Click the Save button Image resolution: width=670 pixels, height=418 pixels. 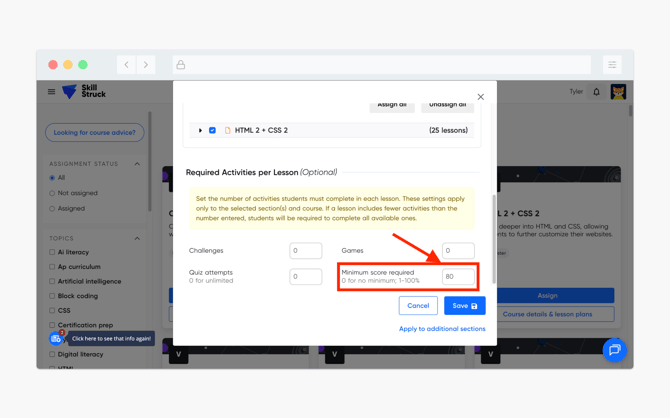(464, 306)
